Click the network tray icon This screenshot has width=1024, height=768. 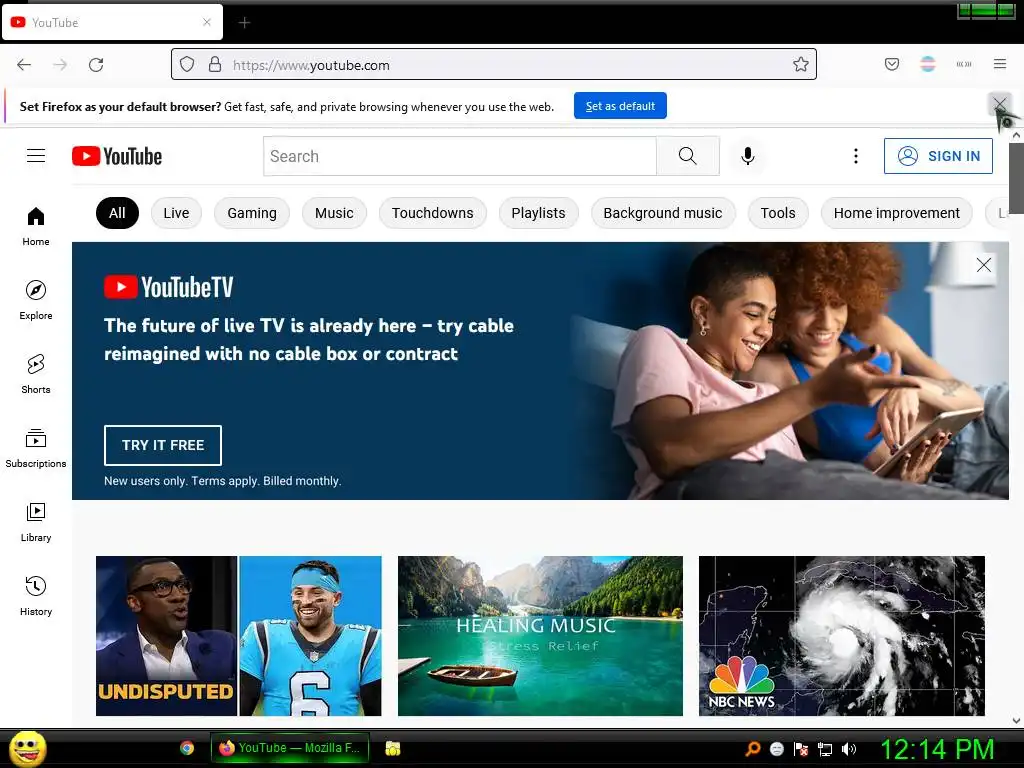(x=825, y=749)
